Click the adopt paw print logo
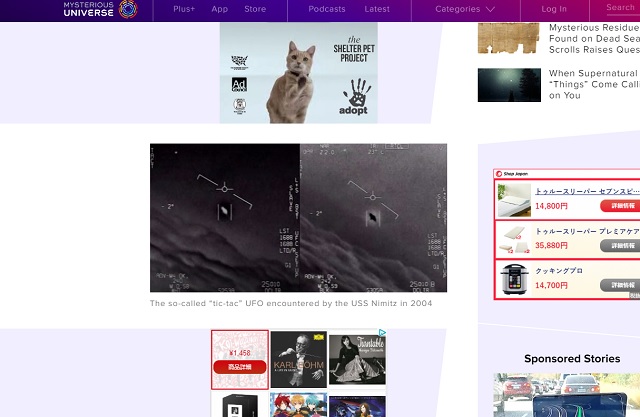The image size is (640, 417). click(x=355, y=97)
